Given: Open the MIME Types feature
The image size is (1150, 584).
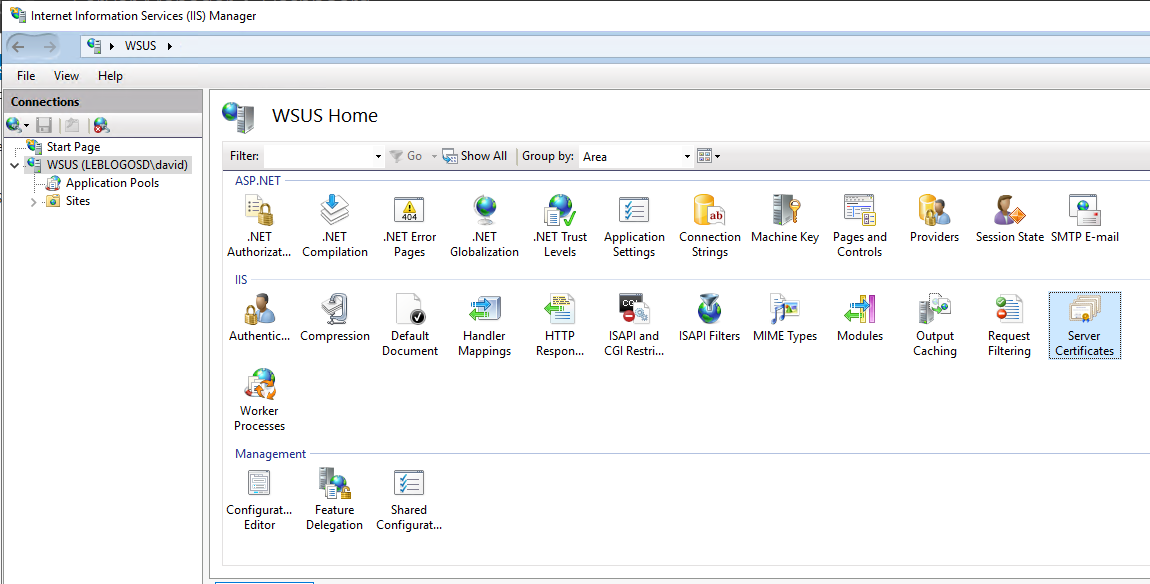Looking at the screenshot, I should [x=785, y=318].
